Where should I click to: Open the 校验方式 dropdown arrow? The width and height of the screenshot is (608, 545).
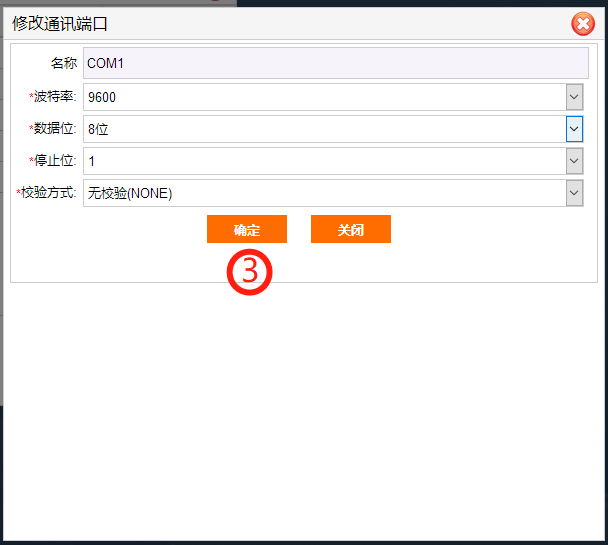[574, 193]
